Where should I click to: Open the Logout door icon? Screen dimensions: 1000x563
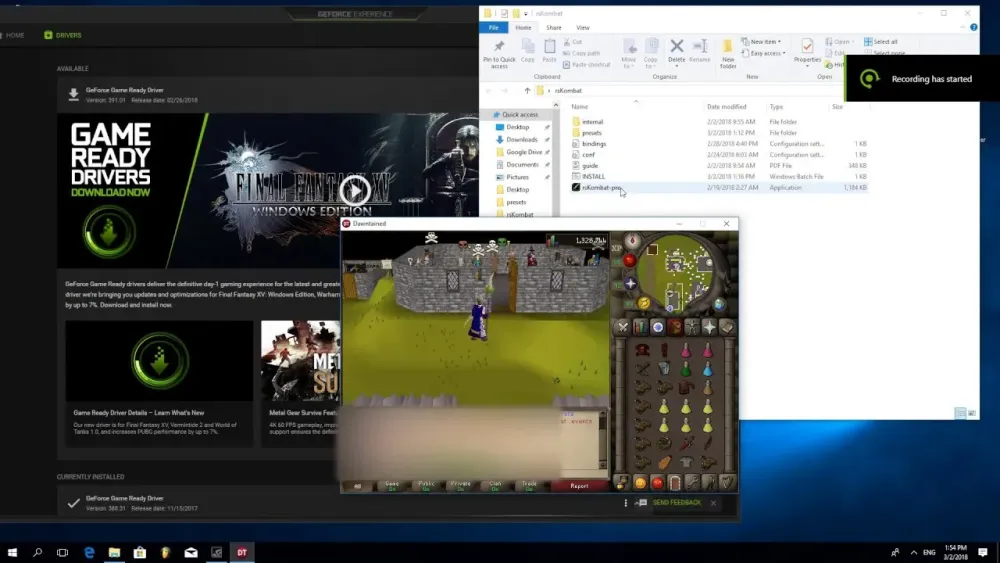(674, 483)
